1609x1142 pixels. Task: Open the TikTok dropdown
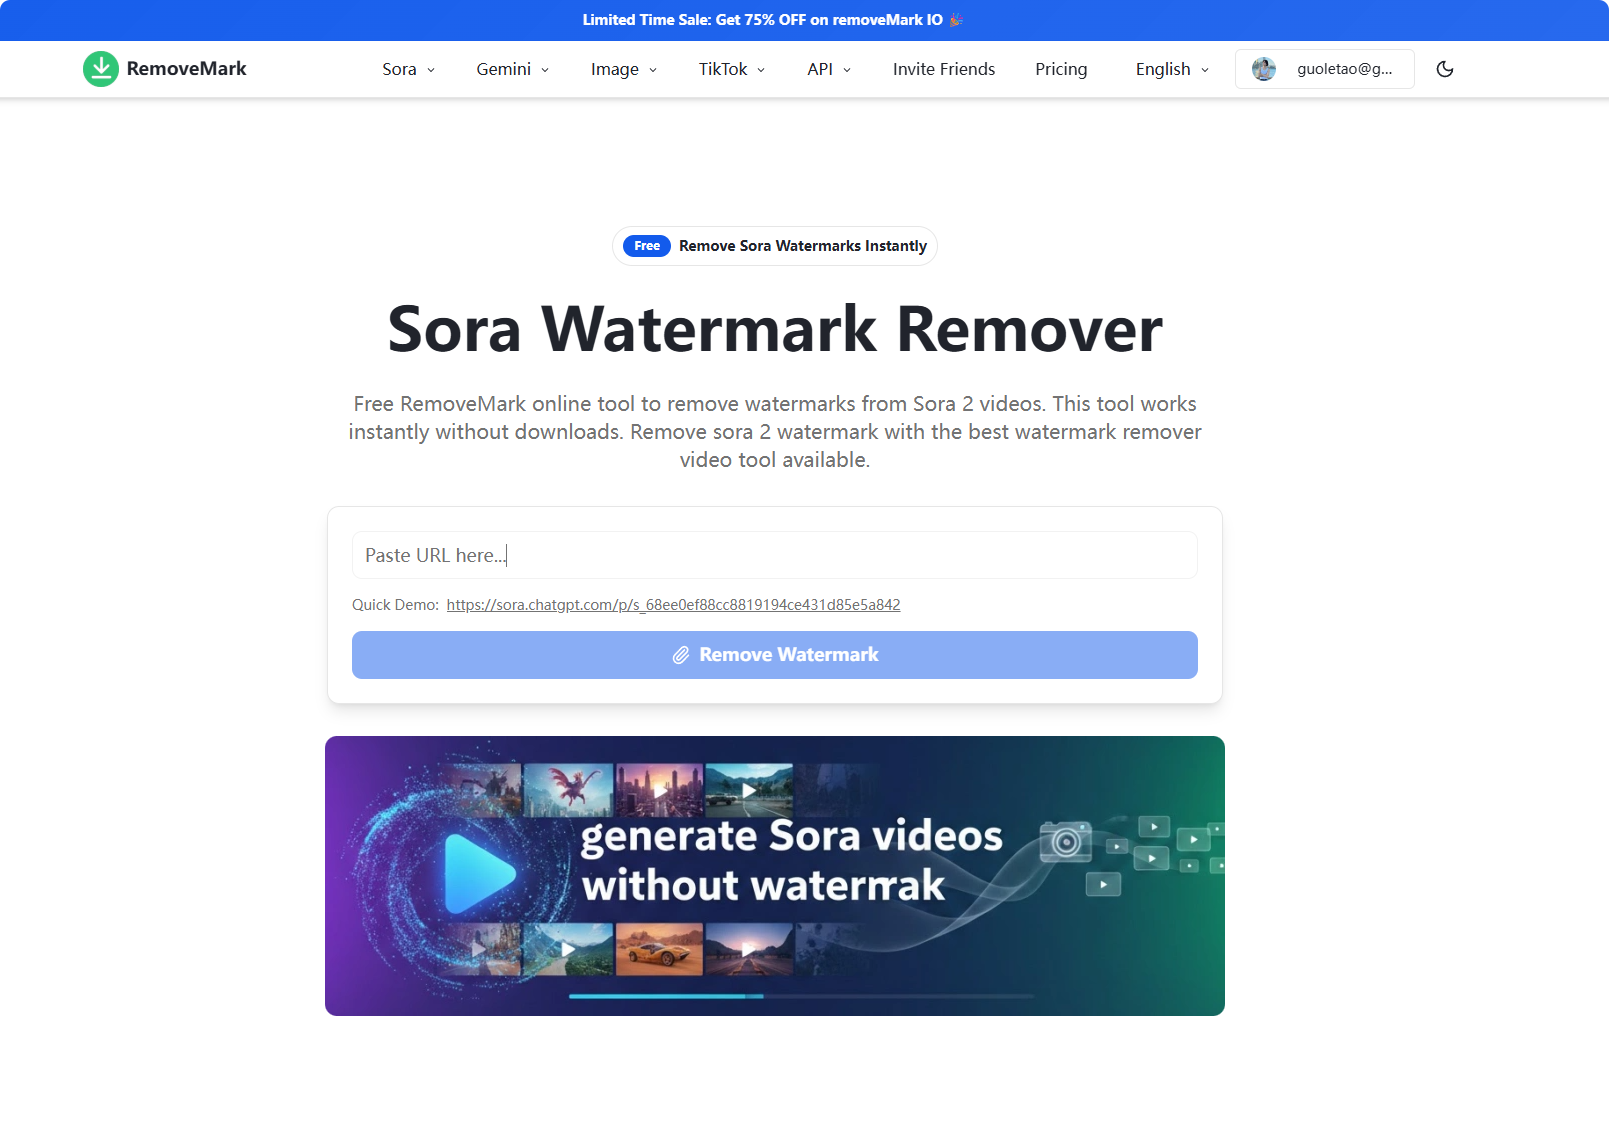tap(731, 69)
